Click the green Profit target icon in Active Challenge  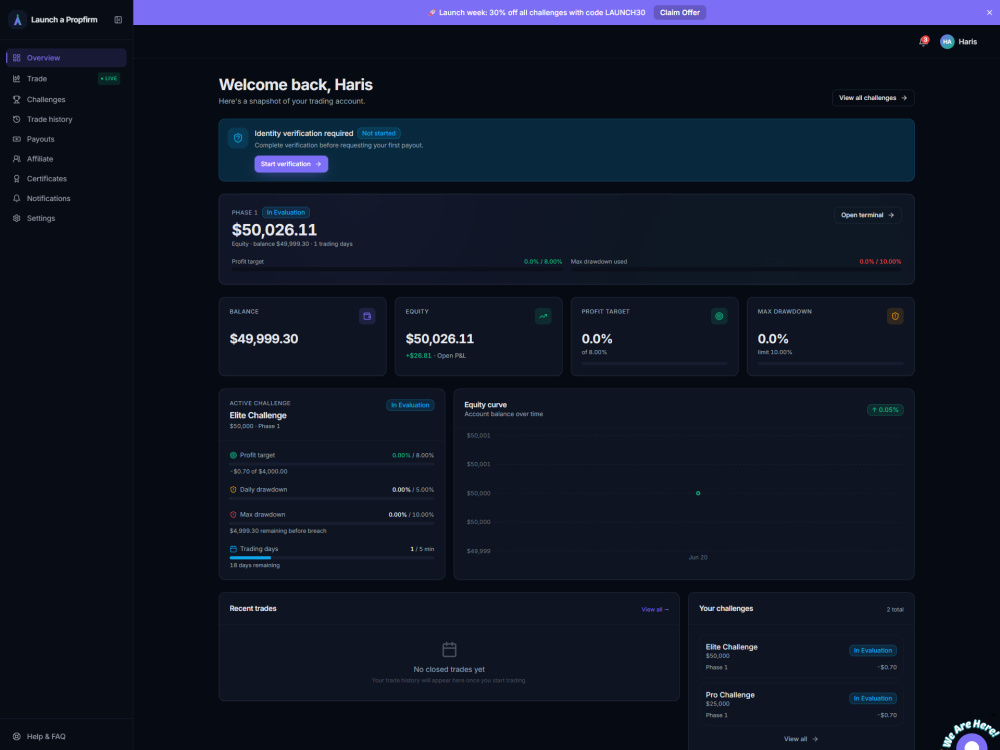233,455
